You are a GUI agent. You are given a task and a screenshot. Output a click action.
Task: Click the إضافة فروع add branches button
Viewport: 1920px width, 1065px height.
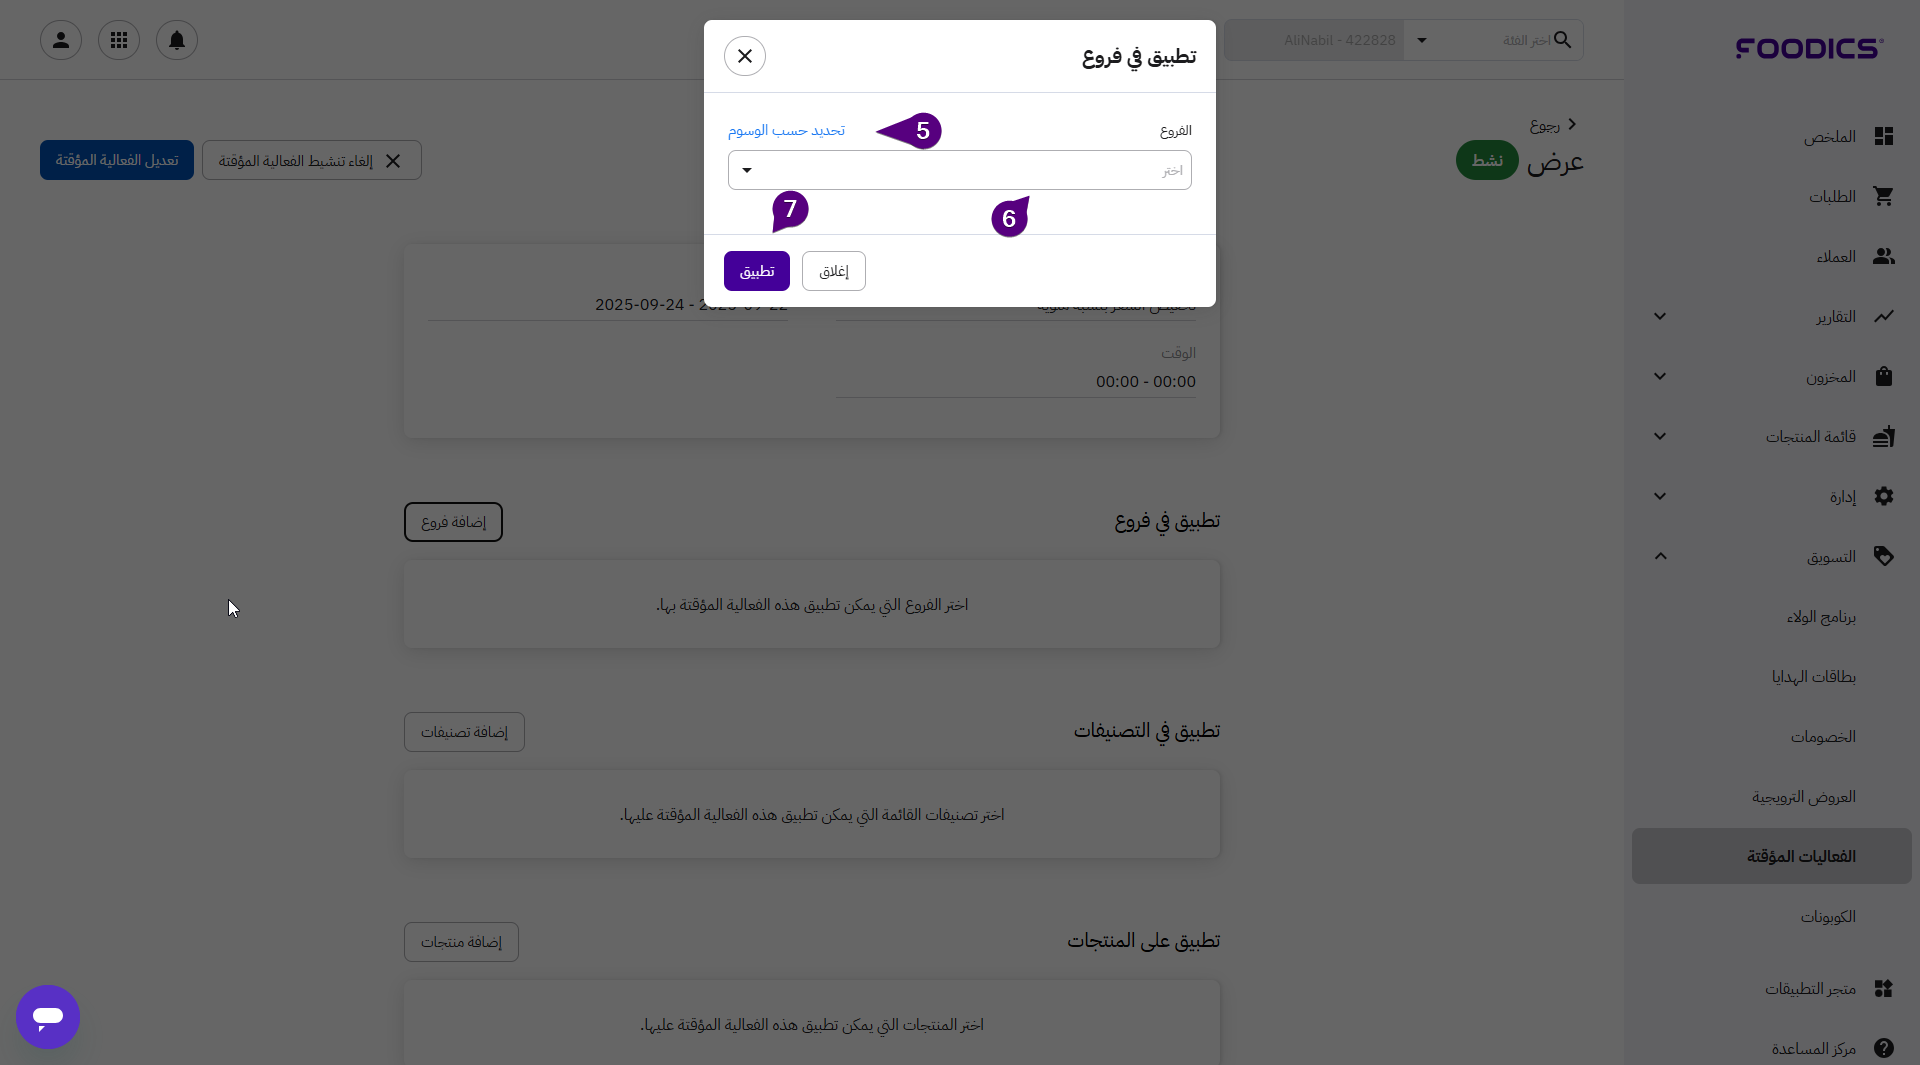point(453,522)
